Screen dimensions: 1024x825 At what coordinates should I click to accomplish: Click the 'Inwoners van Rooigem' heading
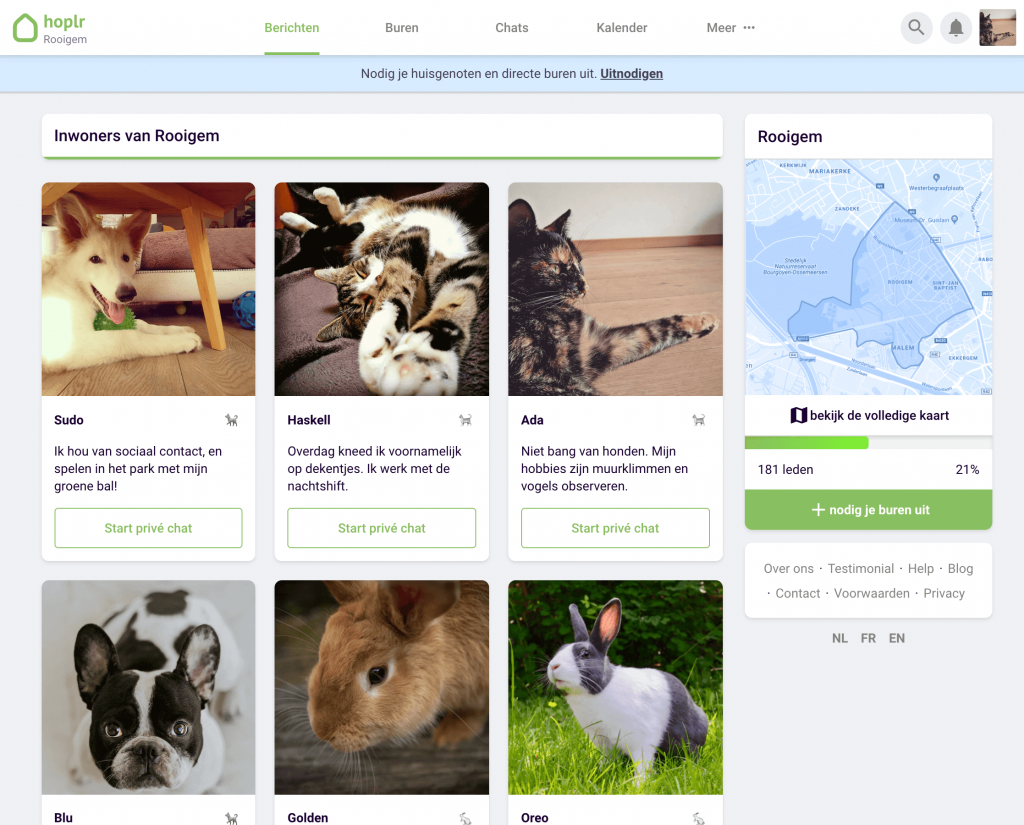pos(136,136)
